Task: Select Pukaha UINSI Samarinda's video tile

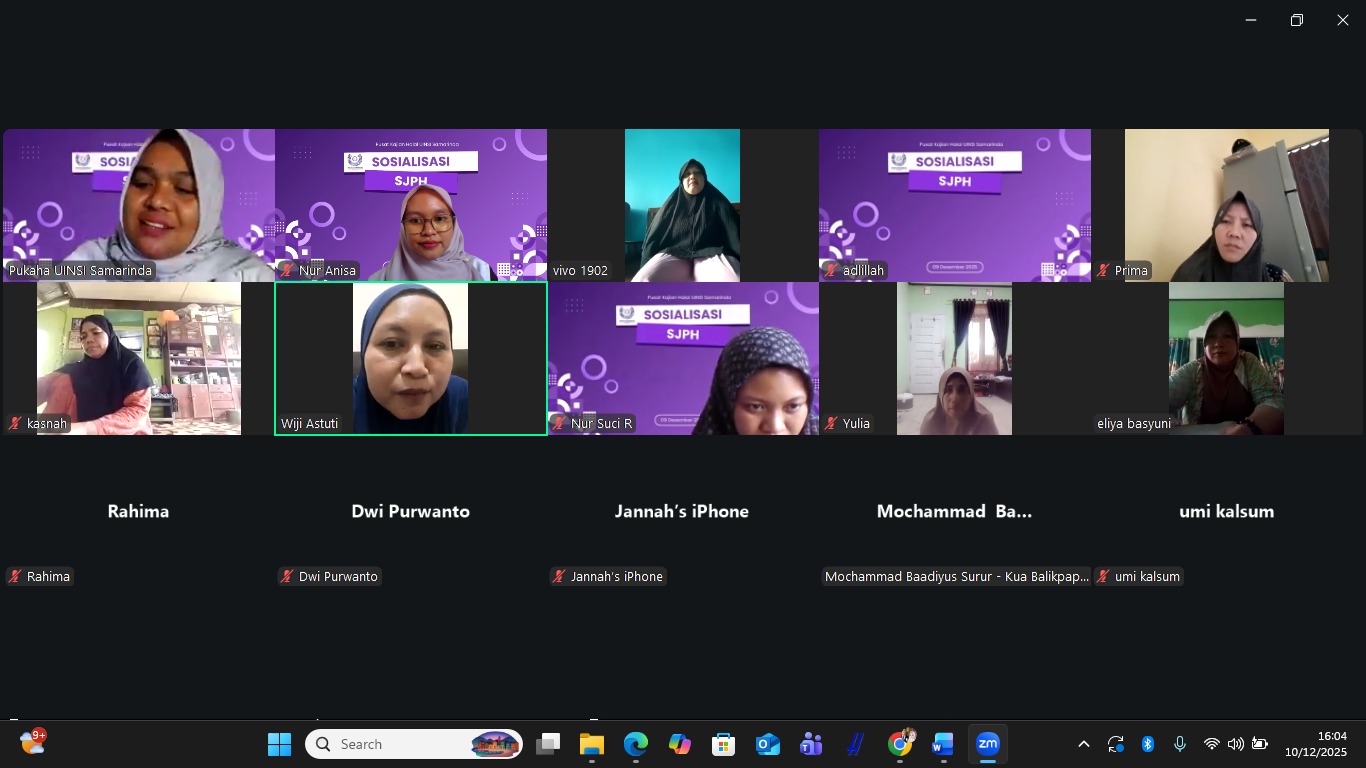Action: (139, 205)
